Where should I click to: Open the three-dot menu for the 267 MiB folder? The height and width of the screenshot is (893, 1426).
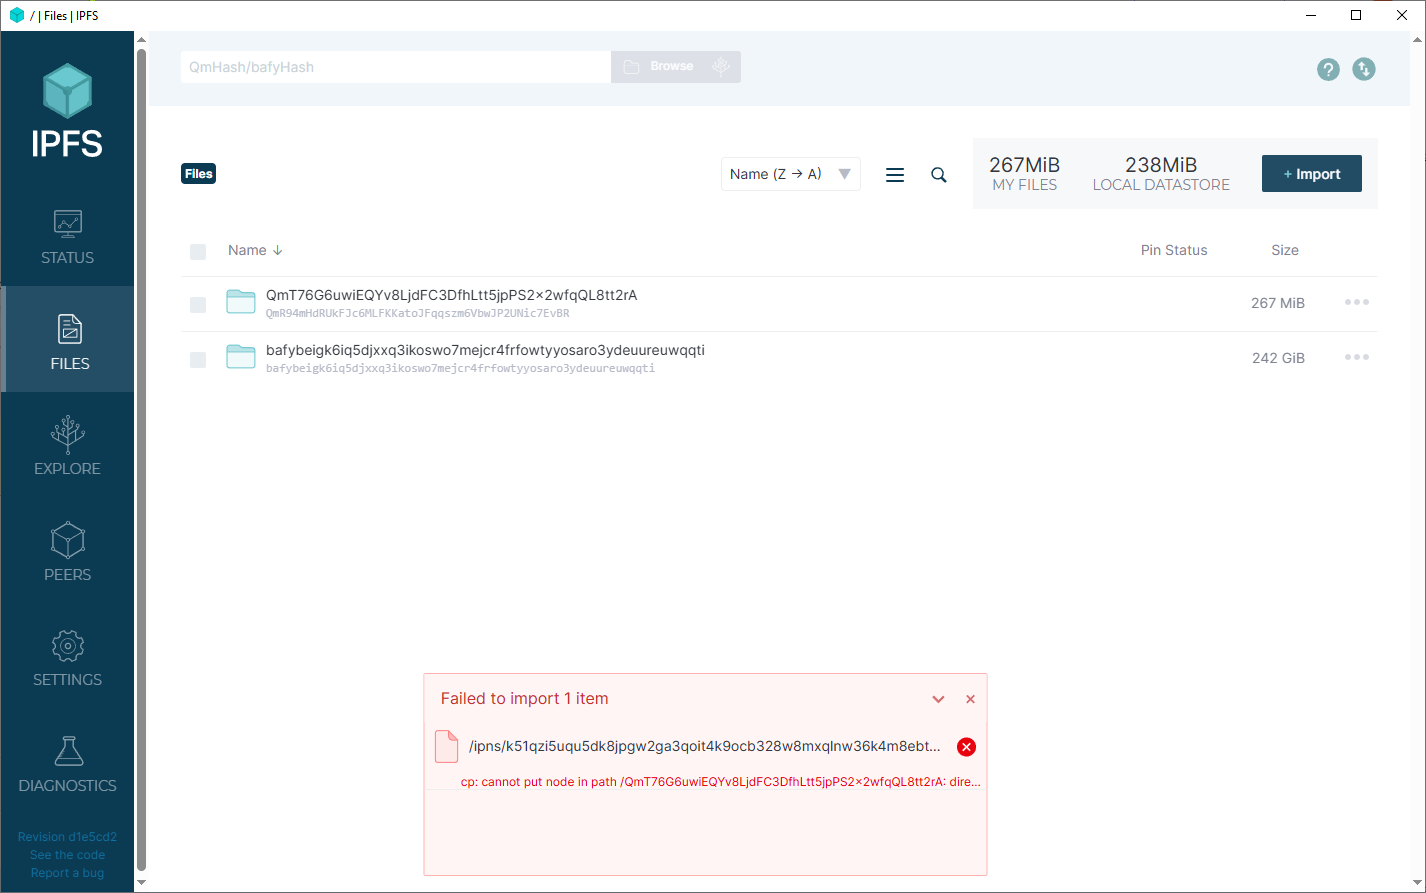click(x=1357, y=302)
